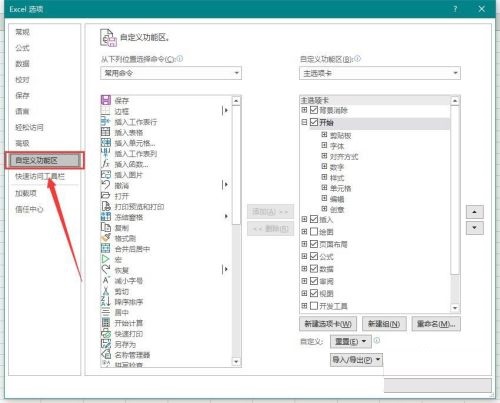
Task: Select the 保存 command icon in the command list
Action: (106, 100)
